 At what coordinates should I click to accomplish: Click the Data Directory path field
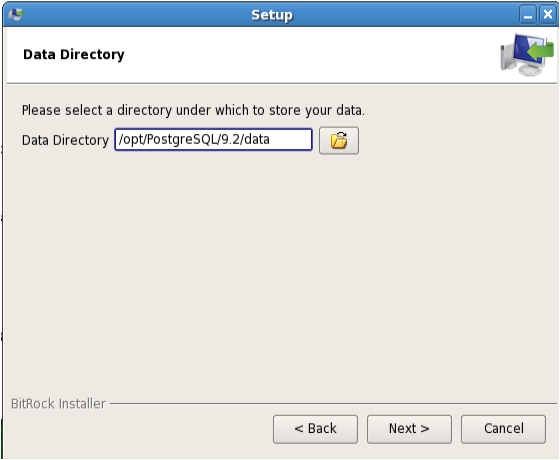coord(213,140)
